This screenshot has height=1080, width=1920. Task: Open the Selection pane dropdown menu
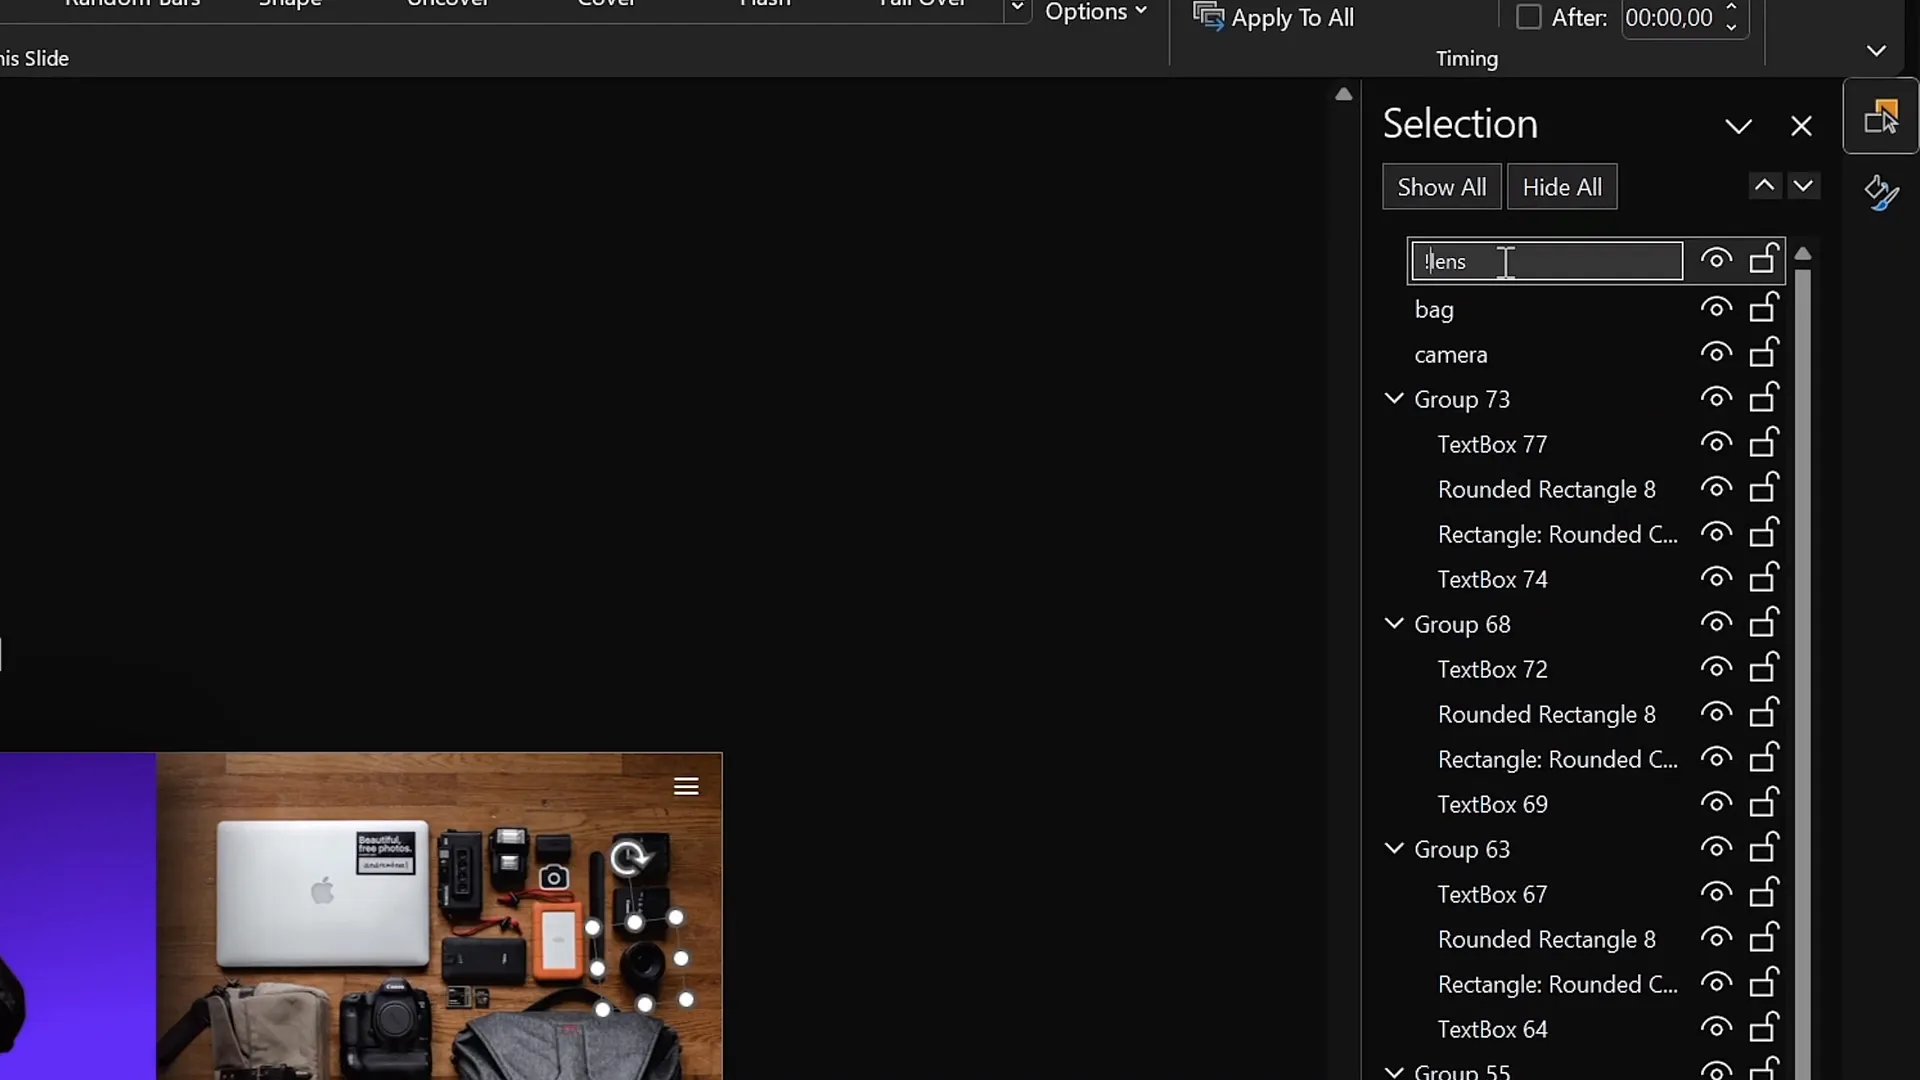1739,126
